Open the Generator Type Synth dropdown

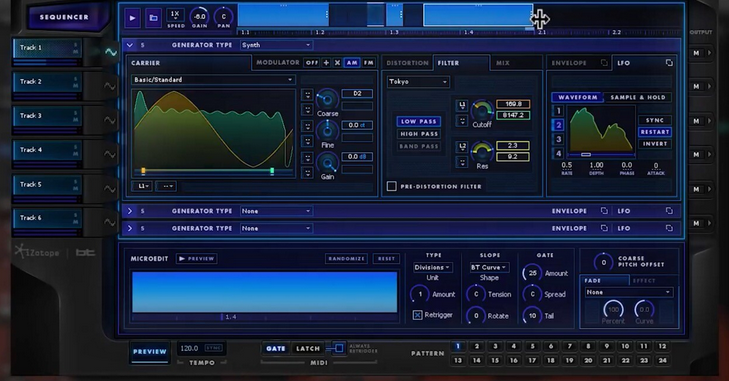click(276, 45)
